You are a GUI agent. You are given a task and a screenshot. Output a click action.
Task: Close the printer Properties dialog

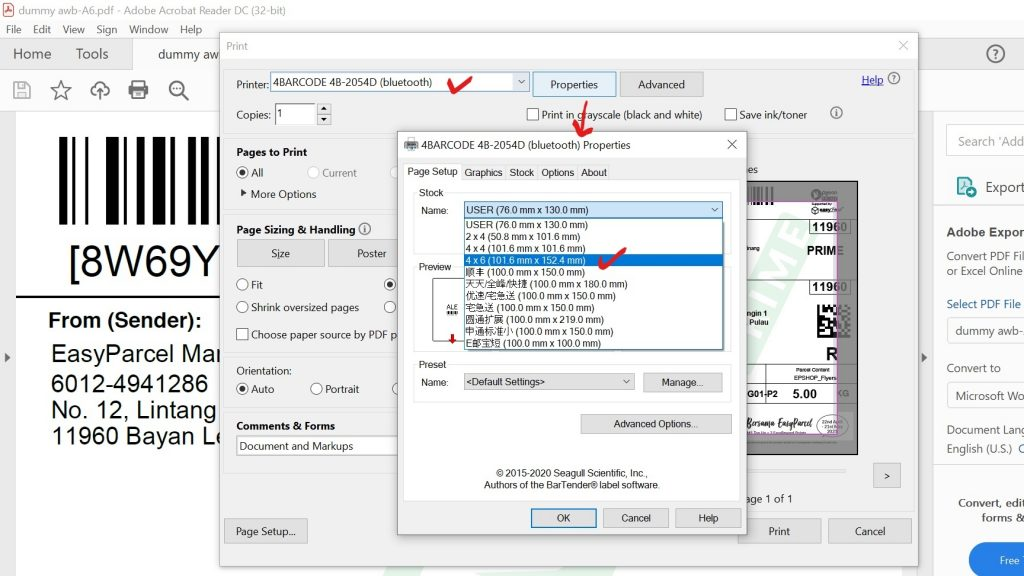point(732,144)
